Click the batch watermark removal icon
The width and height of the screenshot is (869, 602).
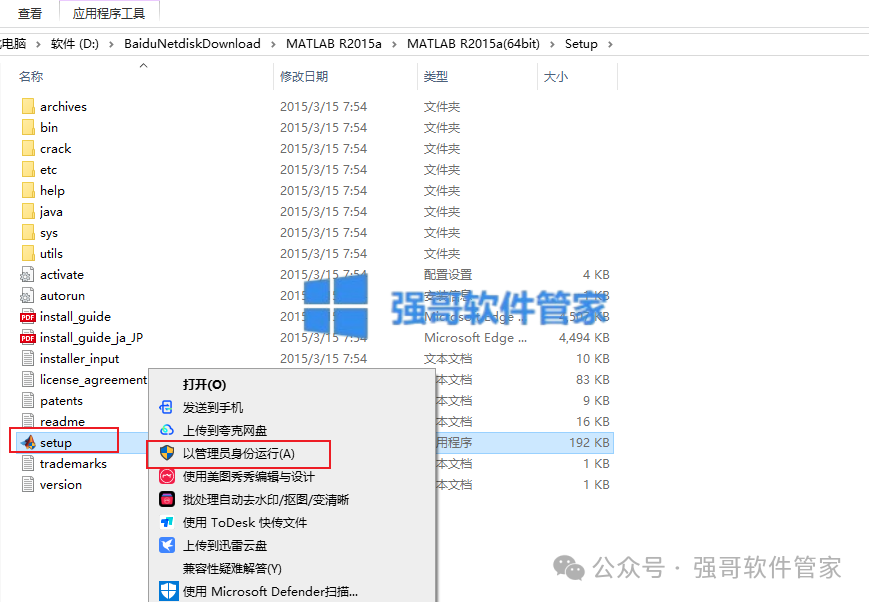[x=167, y=499]
